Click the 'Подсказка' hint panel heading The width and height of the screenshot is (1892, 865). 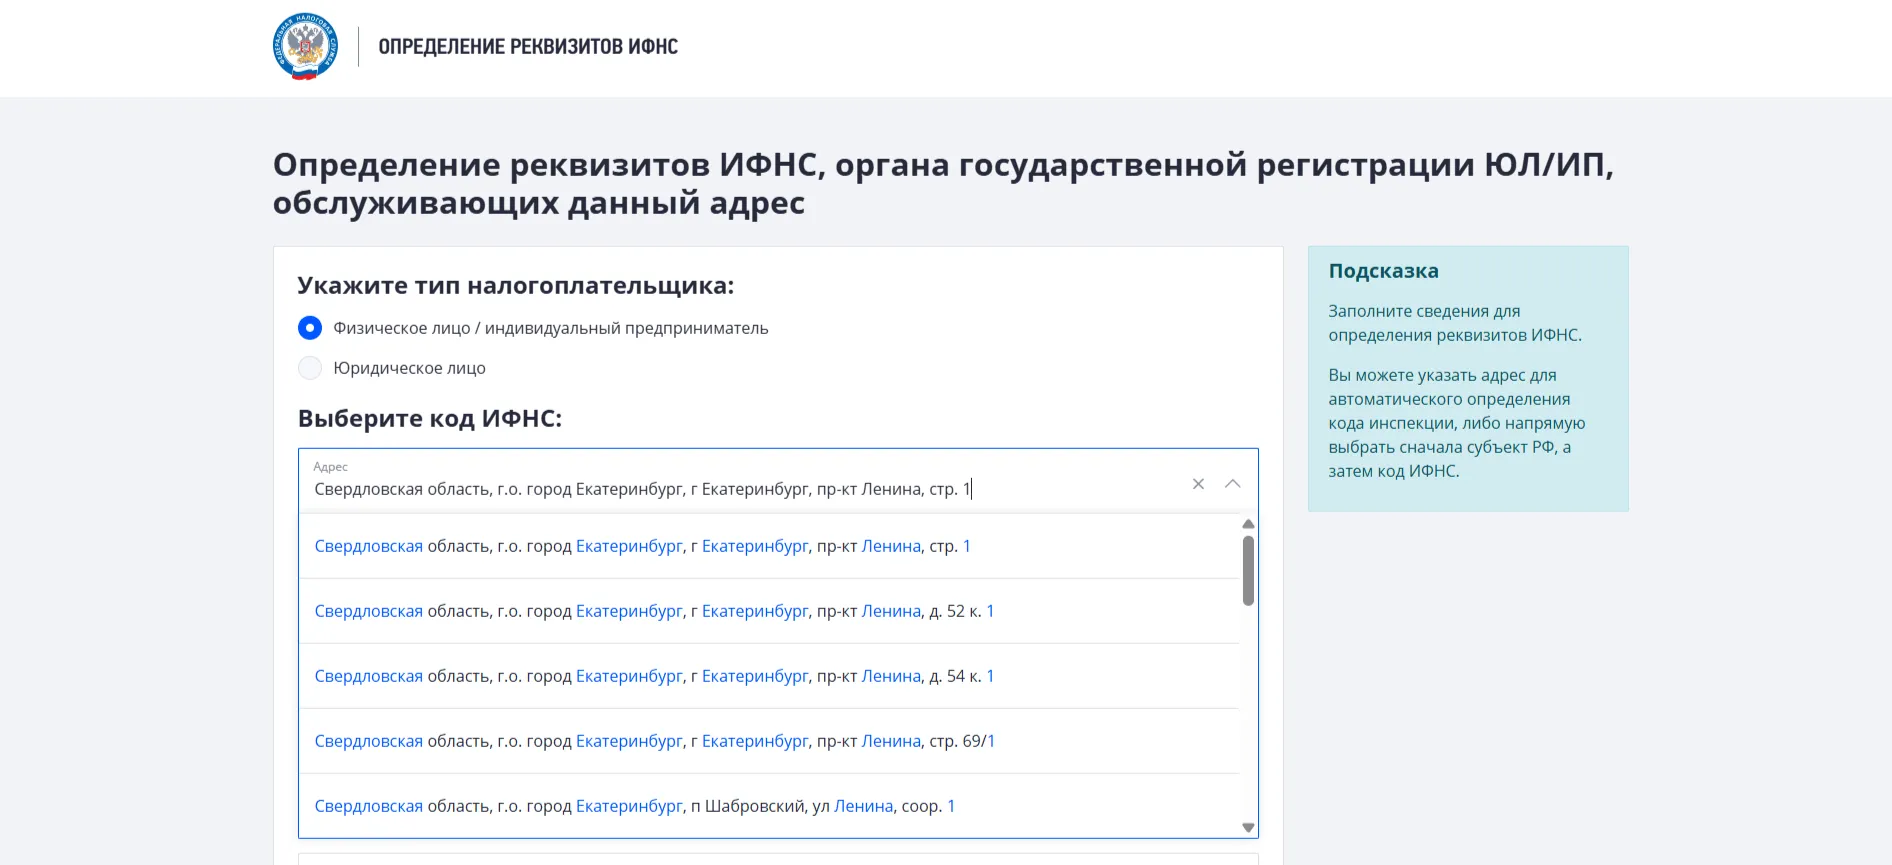pyautogui.click(x=1383, y=271)
